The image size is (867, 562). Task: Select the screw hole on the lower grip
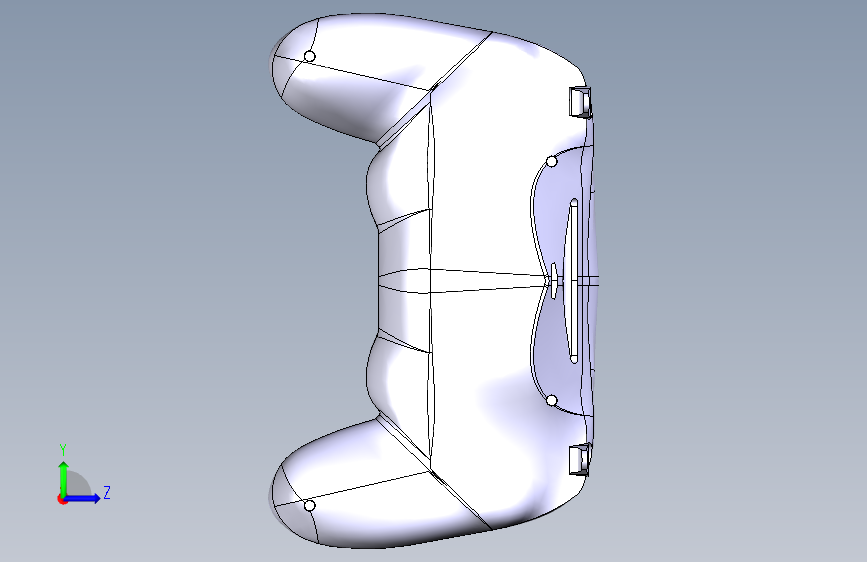(310, 506)
